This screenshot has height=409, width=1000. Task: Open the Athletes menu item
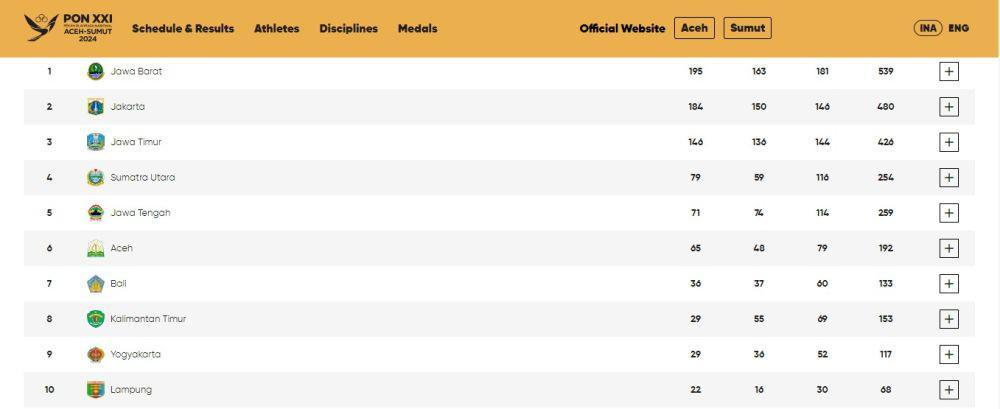point(277,28)
